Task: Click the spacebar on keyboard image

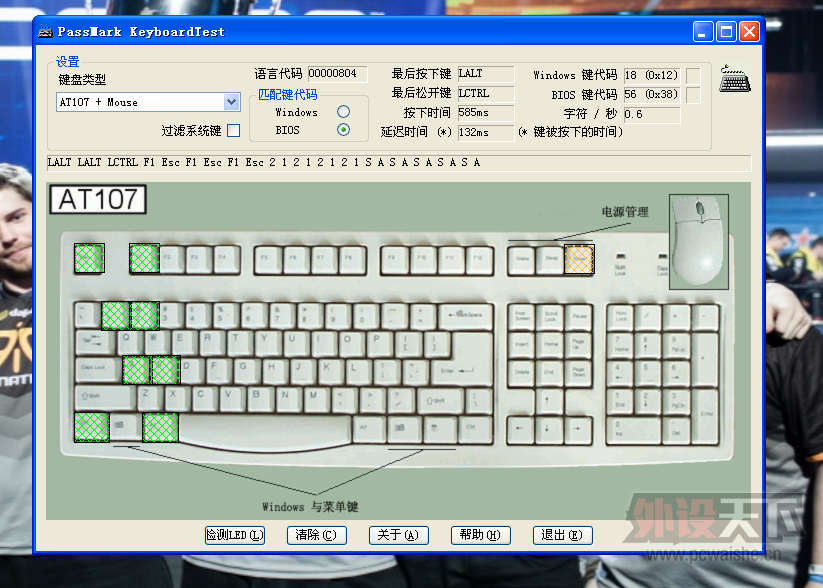Action: pyautogui.click(x=265, y=430)
